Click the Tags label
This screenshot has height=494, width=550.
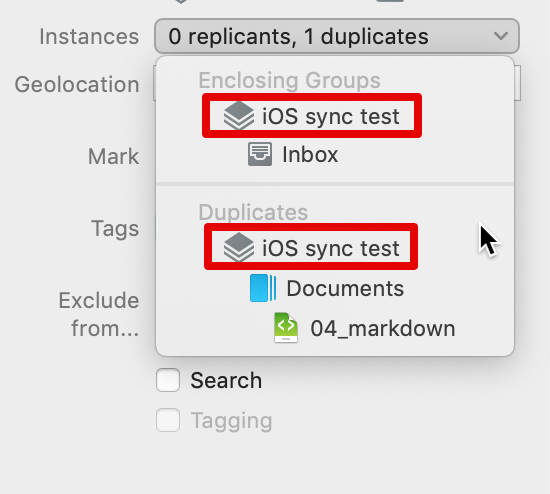pos(115,229)
